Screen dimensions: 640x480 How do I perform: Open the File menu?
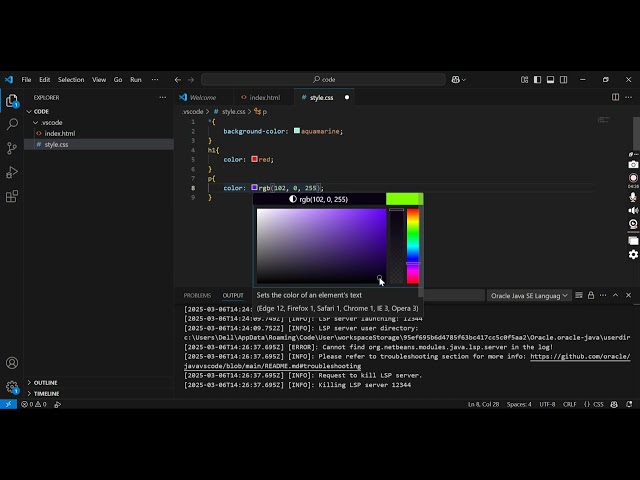click(x=26, y=80)
